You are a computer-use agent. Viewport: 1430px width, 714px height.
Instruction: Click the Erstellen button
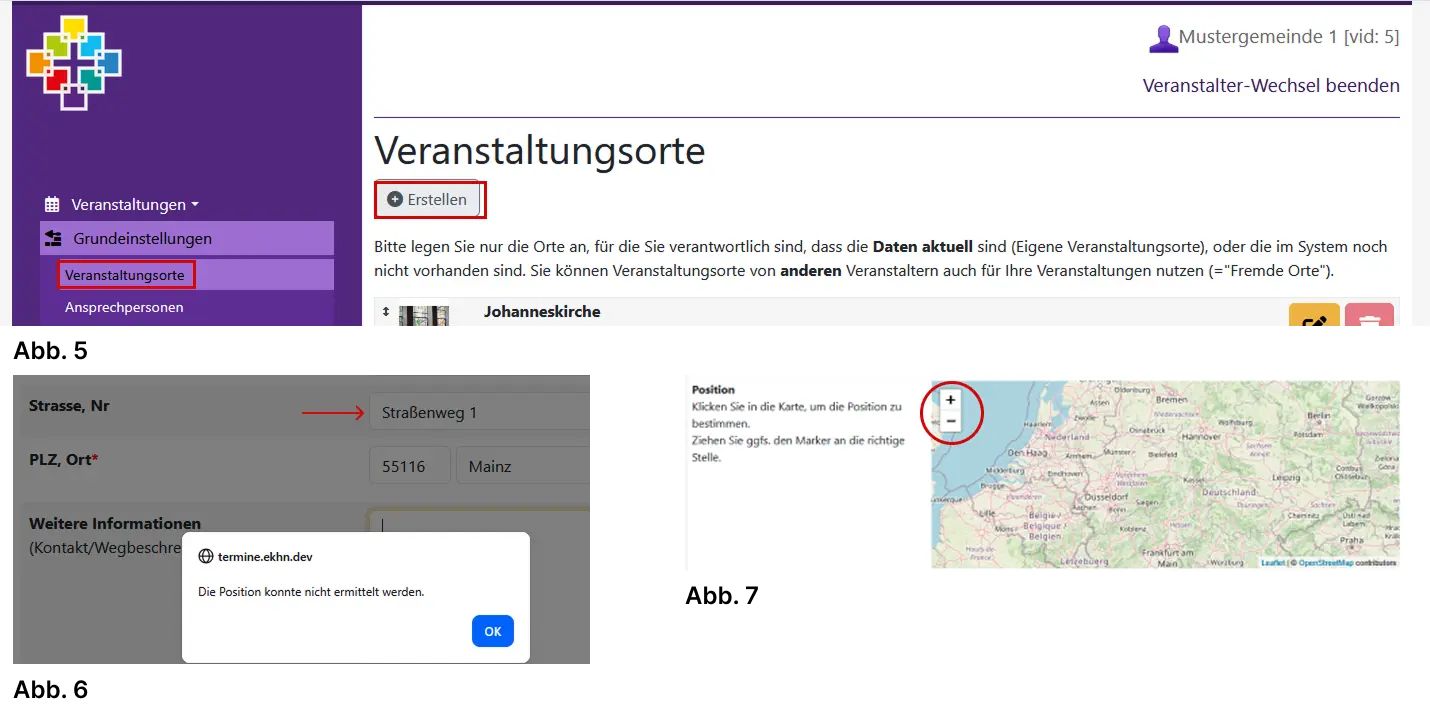tap(429, 200)
